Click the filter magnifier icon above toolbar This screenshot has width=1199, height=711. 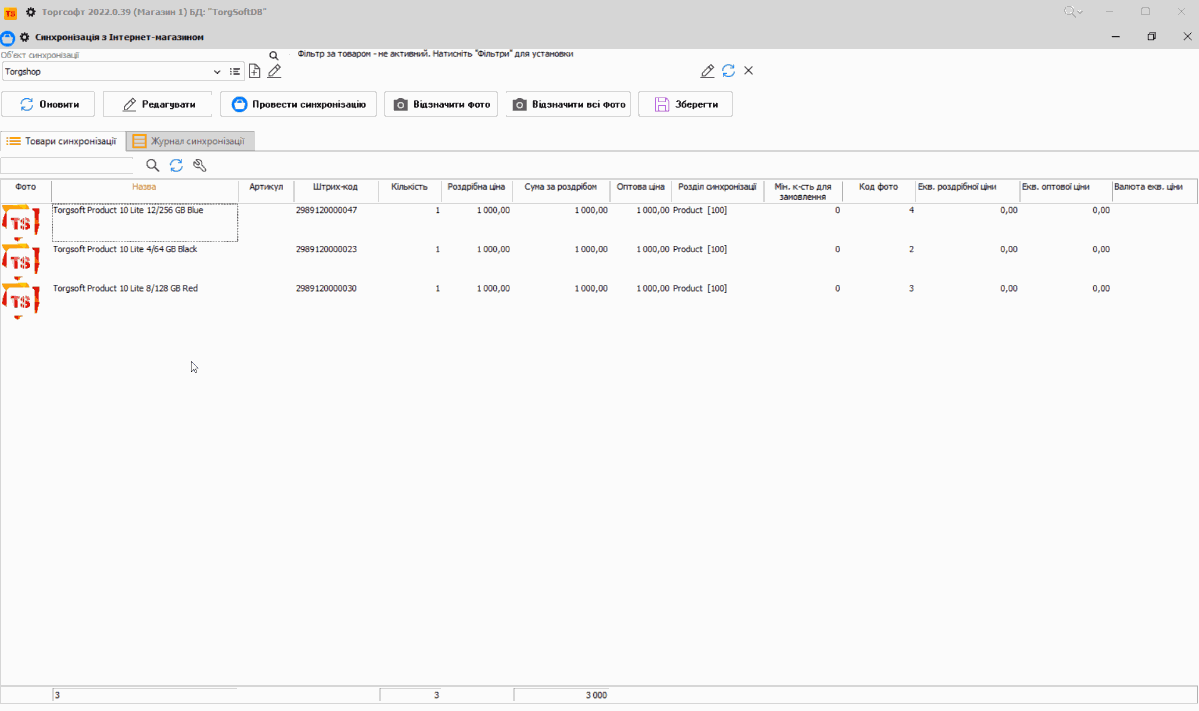pos(274,56)
